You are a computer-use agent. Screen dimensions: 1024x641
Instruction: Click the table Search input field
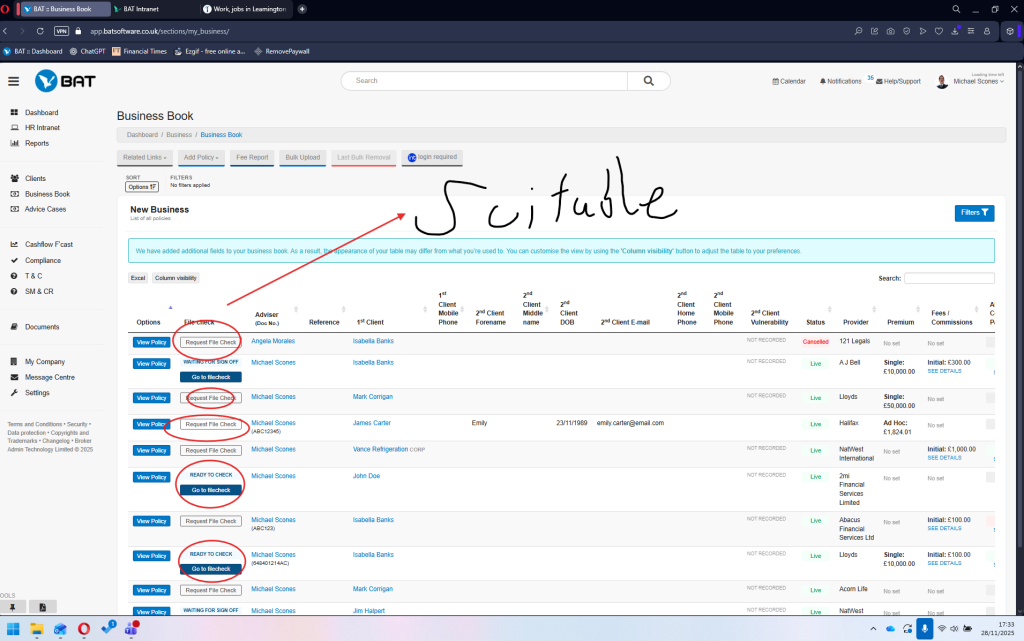click(x=949, y=278)
